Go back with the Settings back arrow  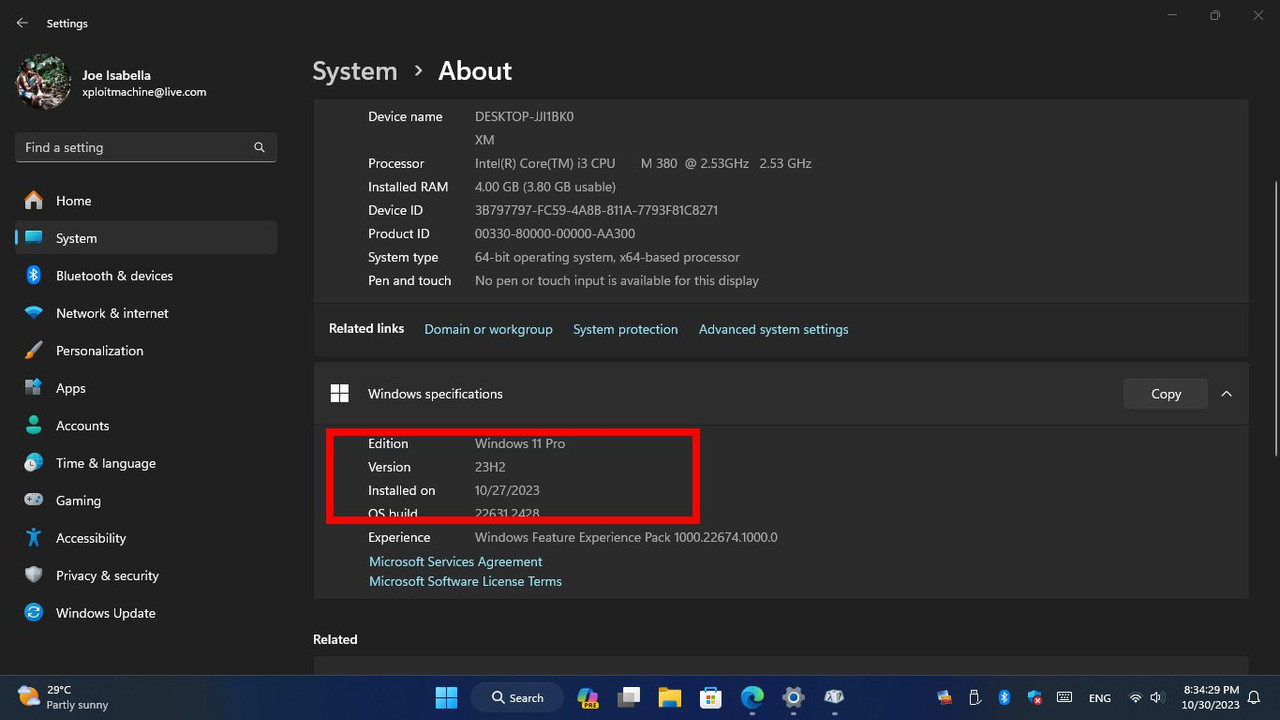(x=22, y=23)
